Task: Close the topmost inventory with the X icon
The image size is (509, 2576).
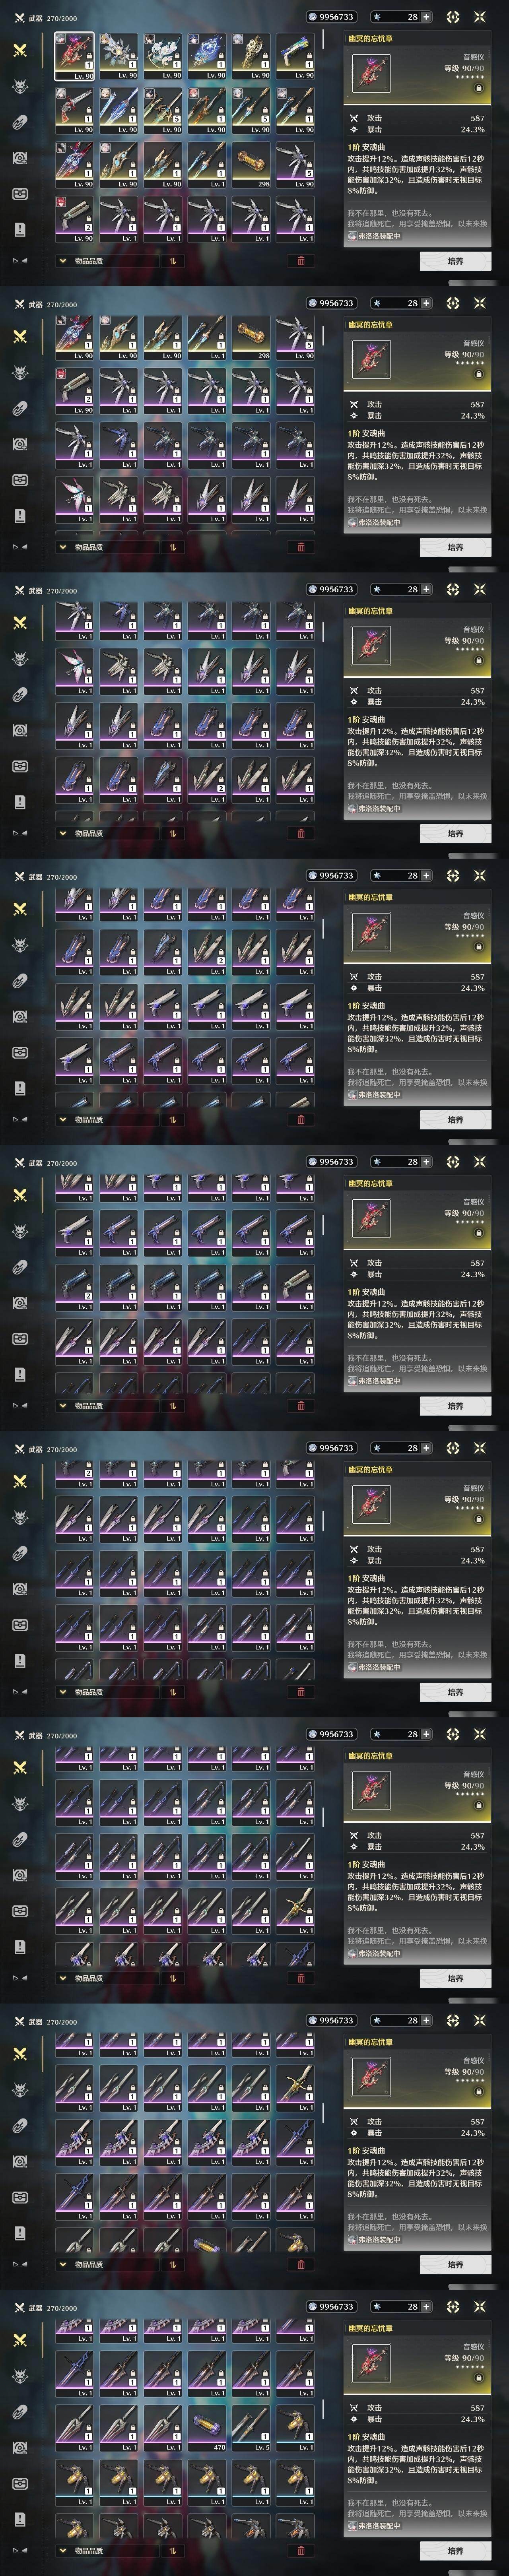Action: point(480,17)
